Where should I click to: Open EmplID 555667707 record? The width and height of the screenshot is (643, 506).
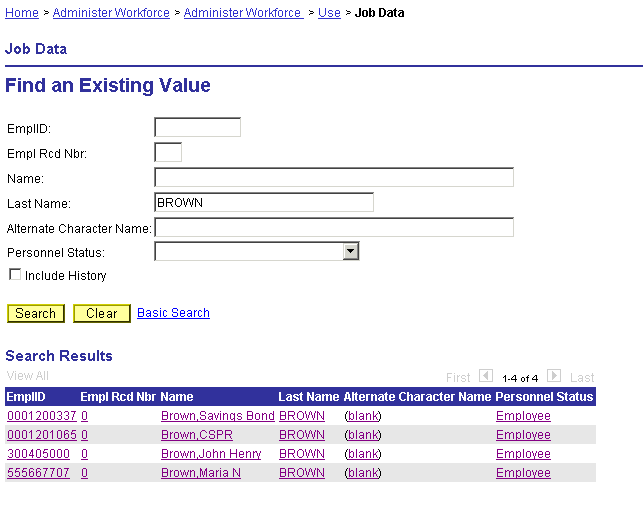[38, 473]
